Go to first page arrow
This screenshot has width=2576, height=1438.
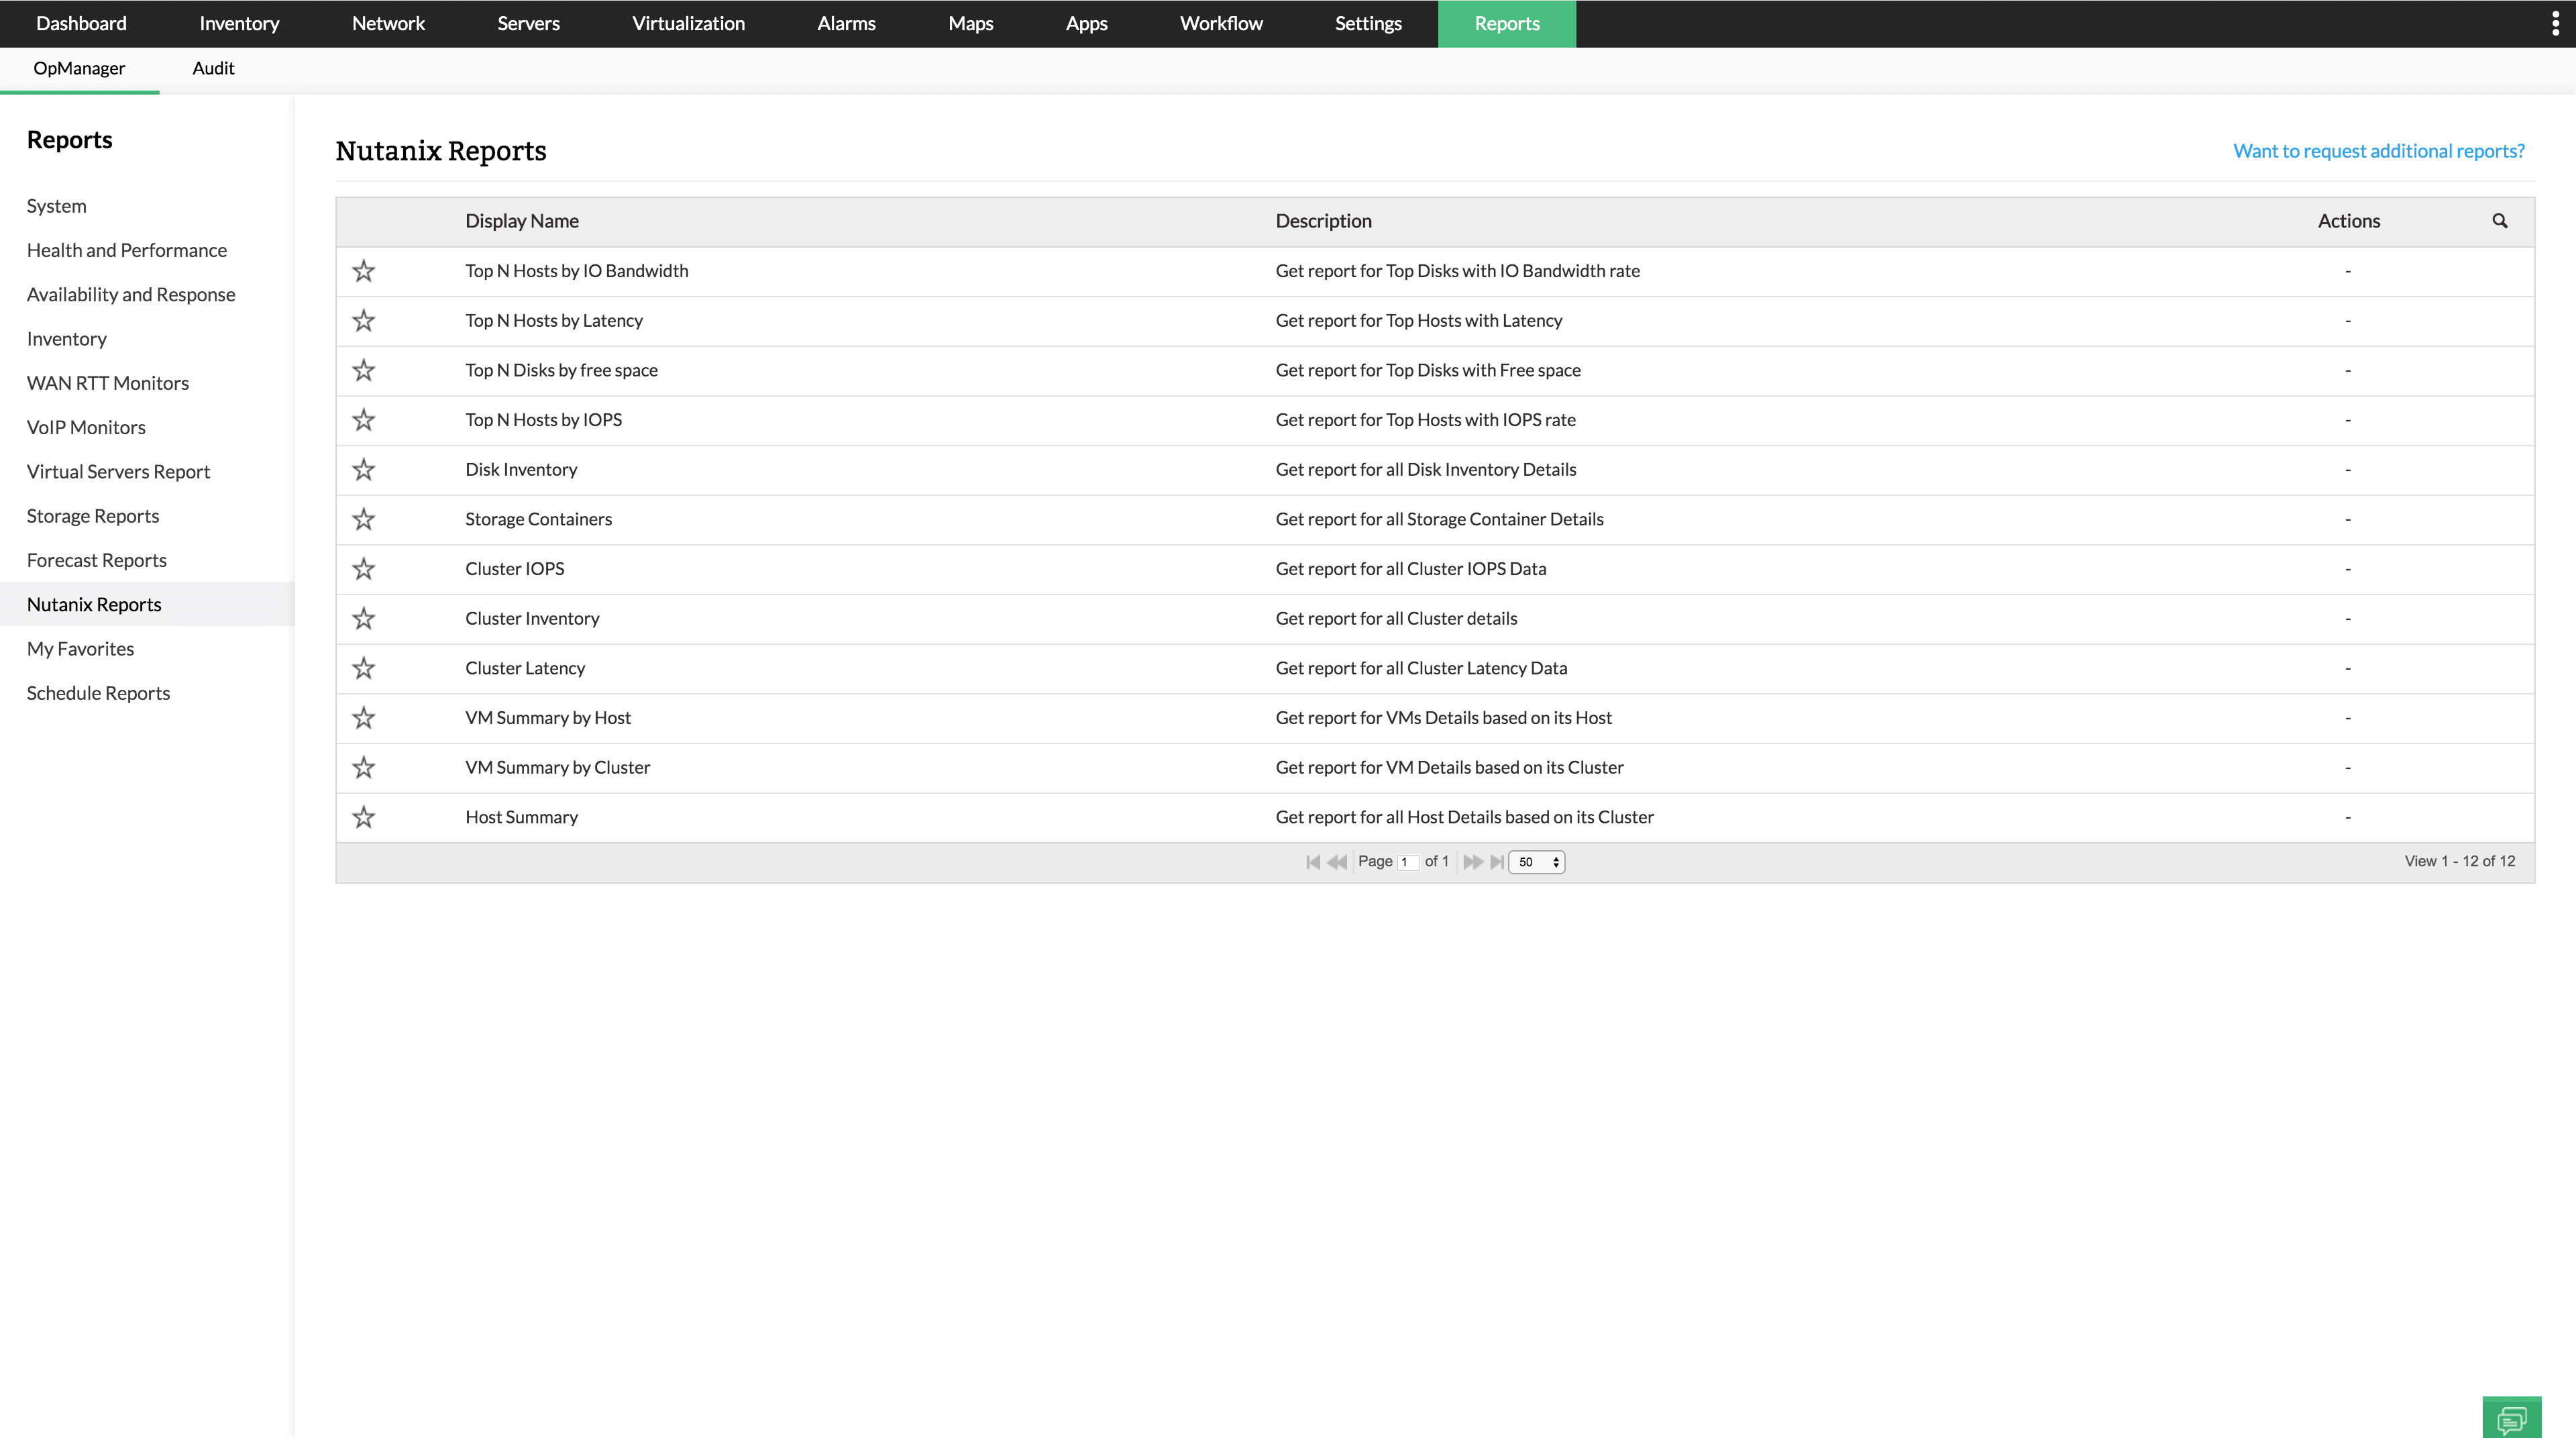[1313, 862]
